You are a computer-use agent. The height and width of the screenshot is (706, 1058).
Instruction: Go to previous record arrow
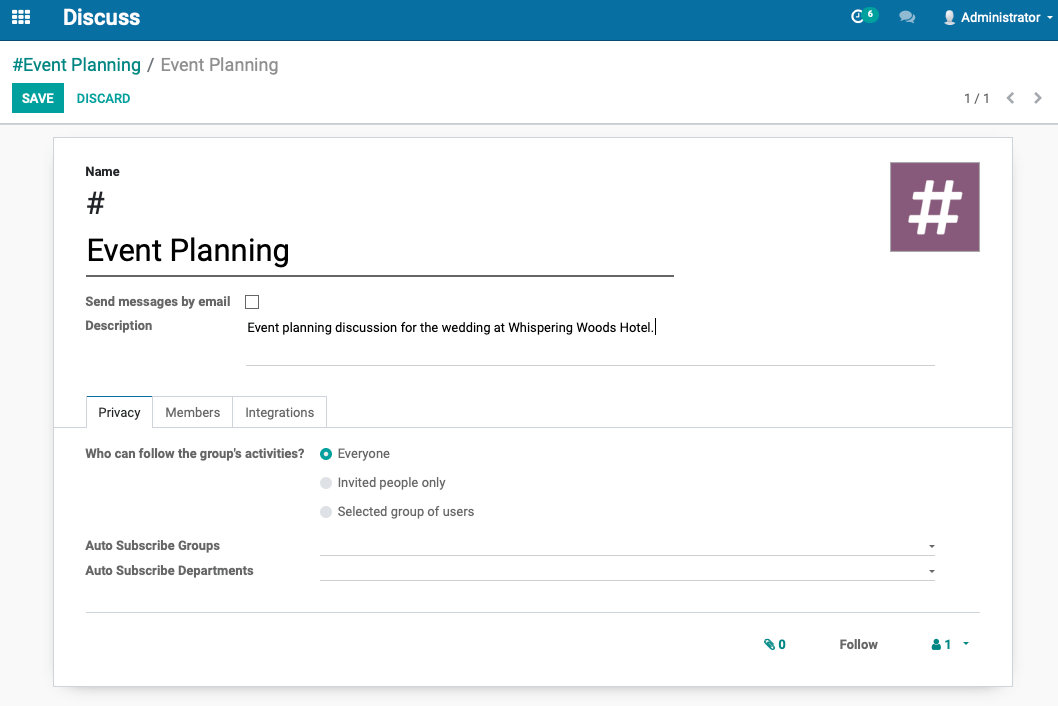[x=1010, y=99]
